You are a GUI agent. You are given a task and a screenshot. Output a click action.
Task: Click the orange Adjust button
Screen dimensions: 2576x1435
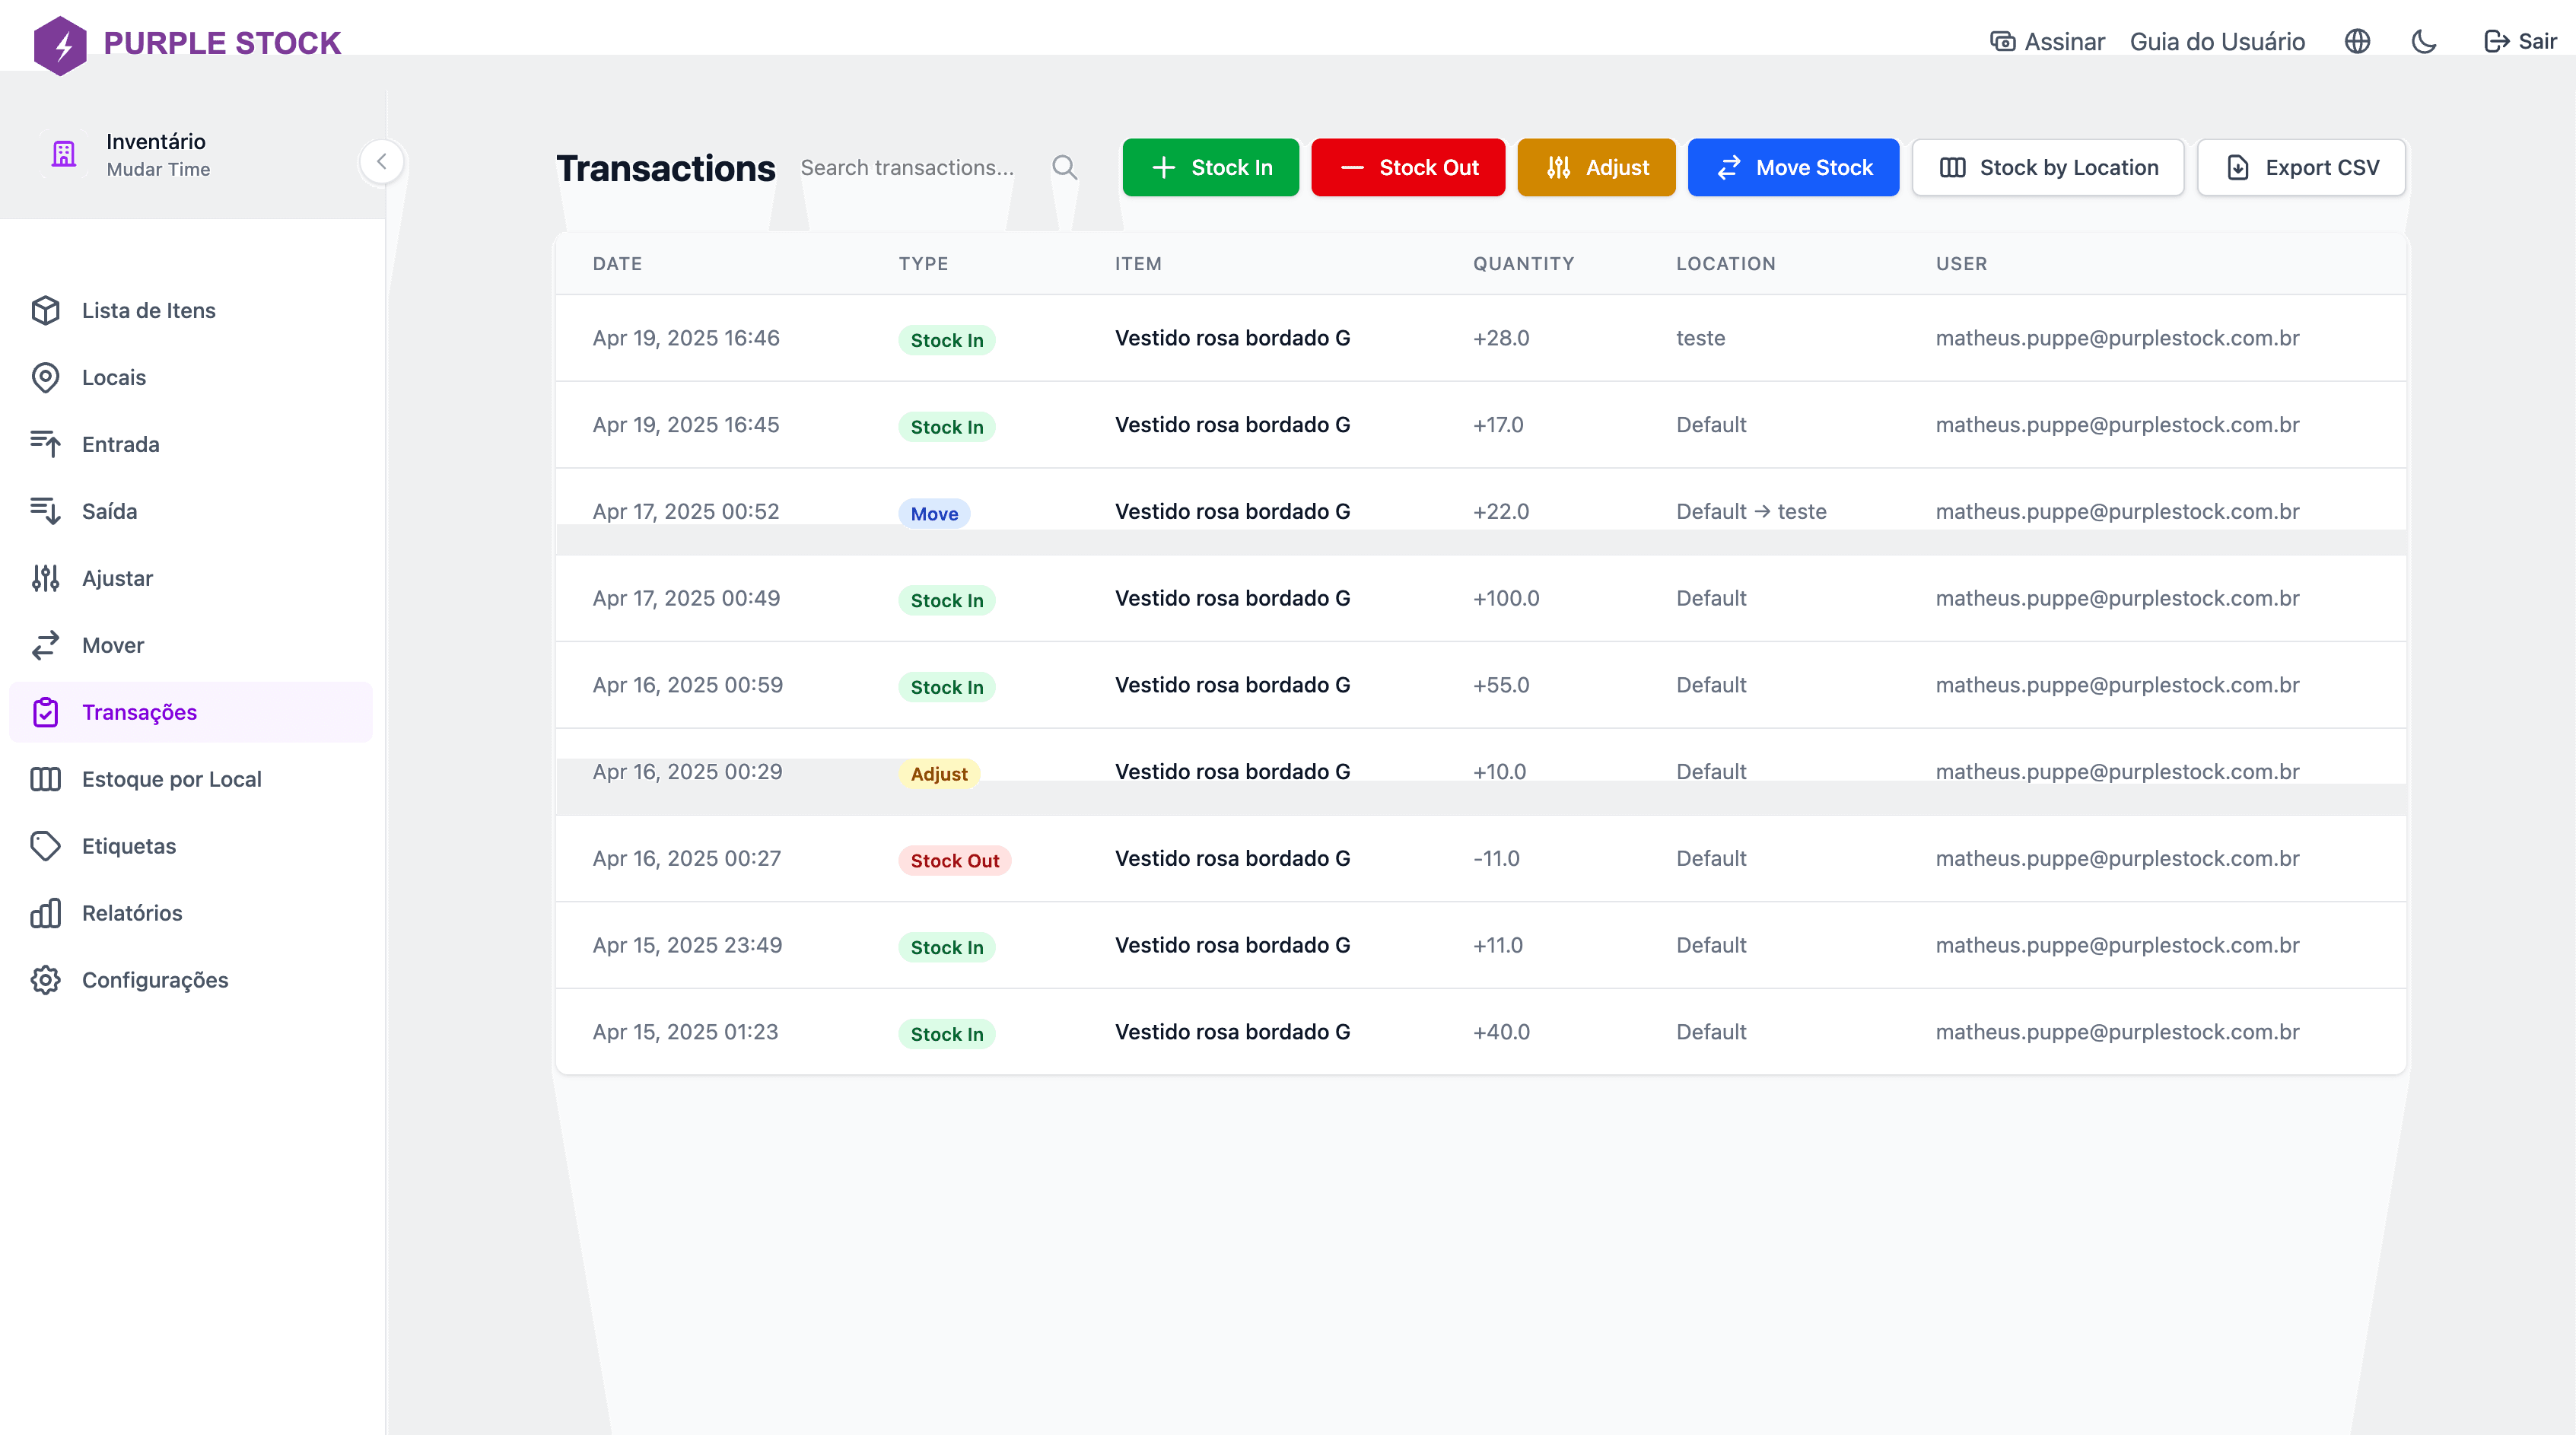pos(1595,168)
